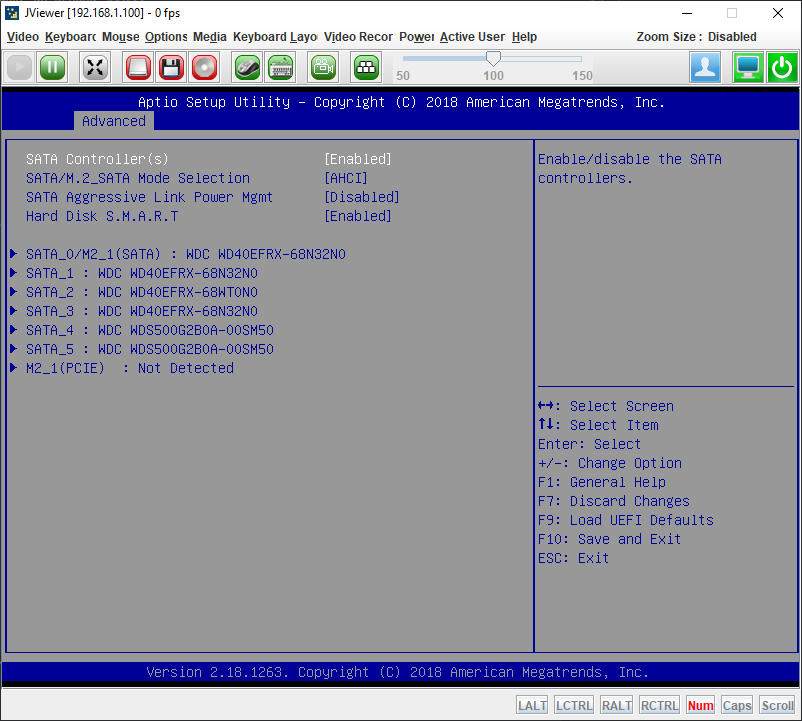802x721 pixels.
Task: Select SATA Controller(s) Enabled value
Action: point(358,159)
